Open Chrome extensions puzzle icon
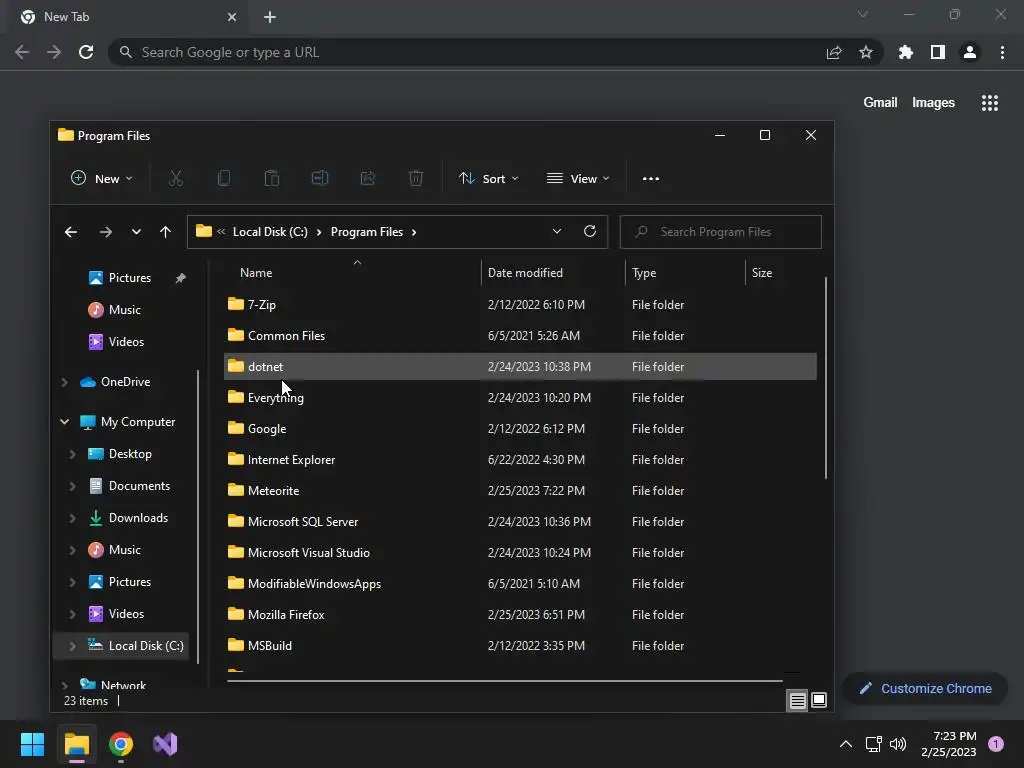1024x768 pixels. point(906,52)
